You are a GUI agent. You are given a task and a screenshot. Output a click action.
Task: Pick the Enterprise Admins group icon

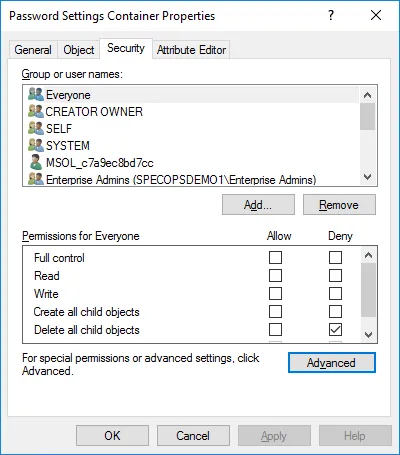36,179
